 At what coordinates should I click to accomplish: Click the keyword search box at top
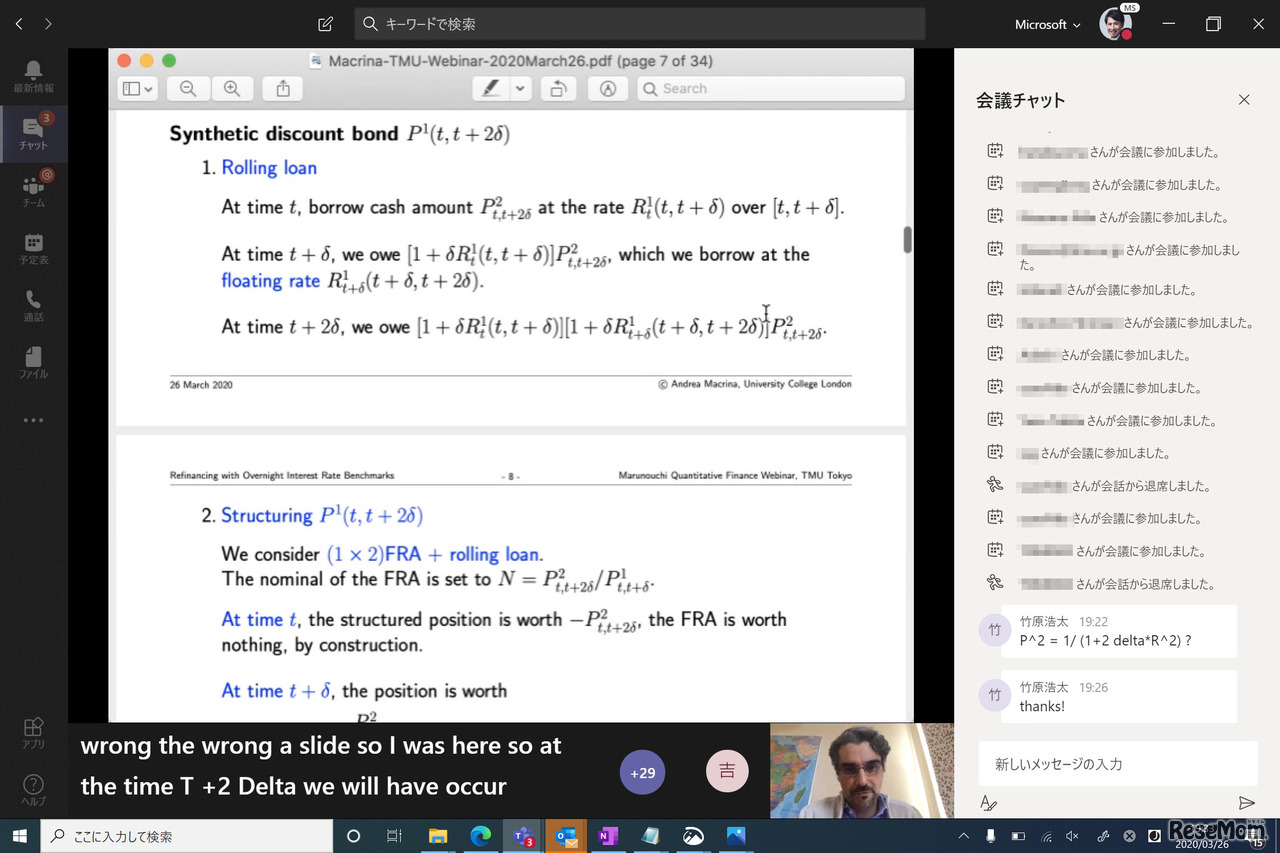point(640,24)
